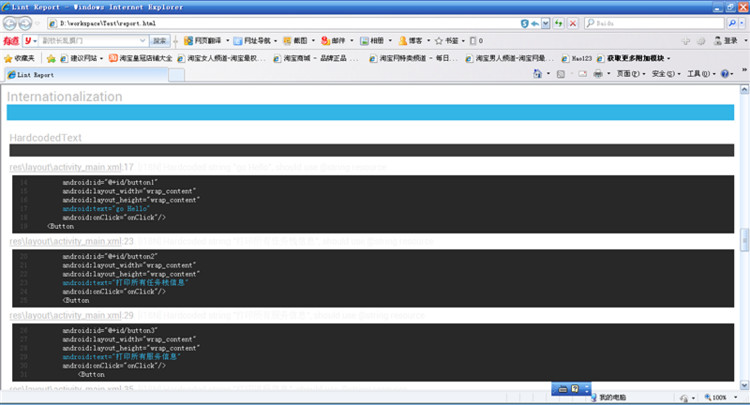Go back with the browser Back button
750x405 pixels.
pyautogui.click(x=10, y=23)
